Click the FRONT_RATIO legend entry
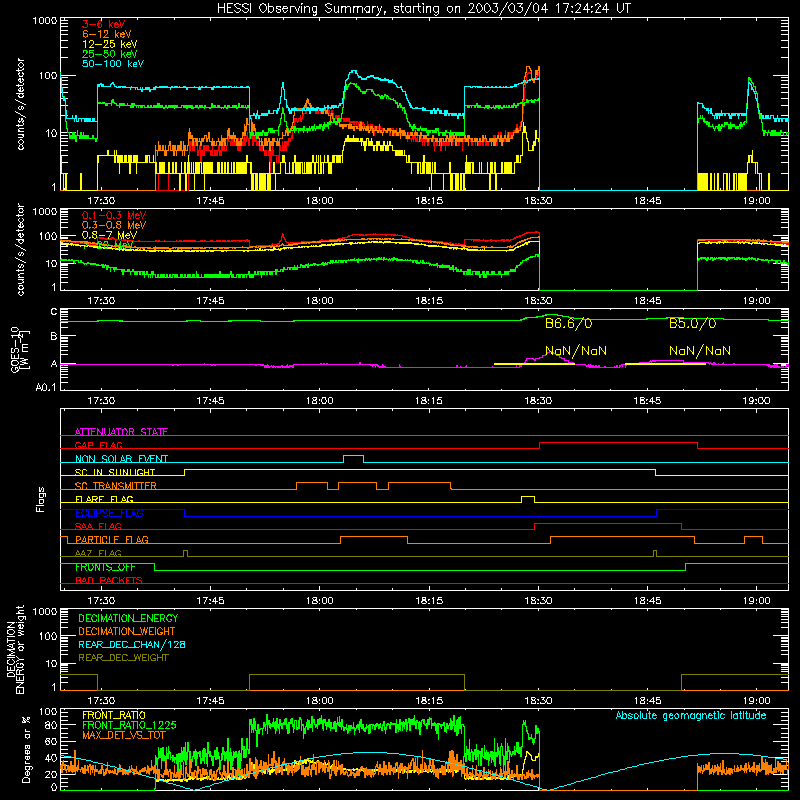 (114, 715)
